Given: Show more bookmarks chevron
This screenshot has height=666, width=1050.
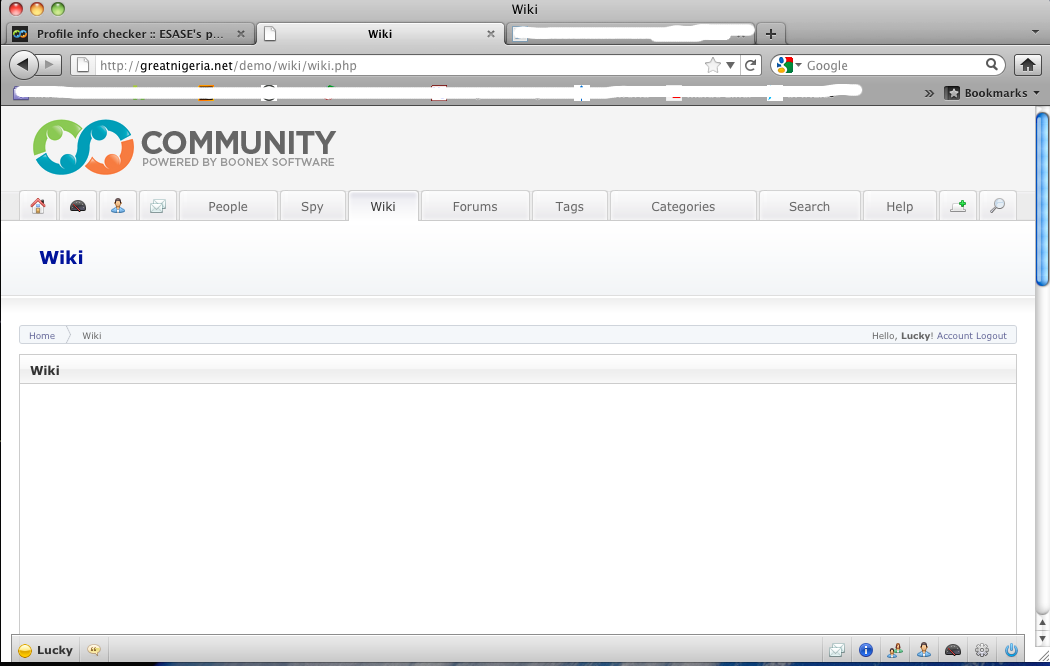Looking at the screenshot, I should click(929, 93).
